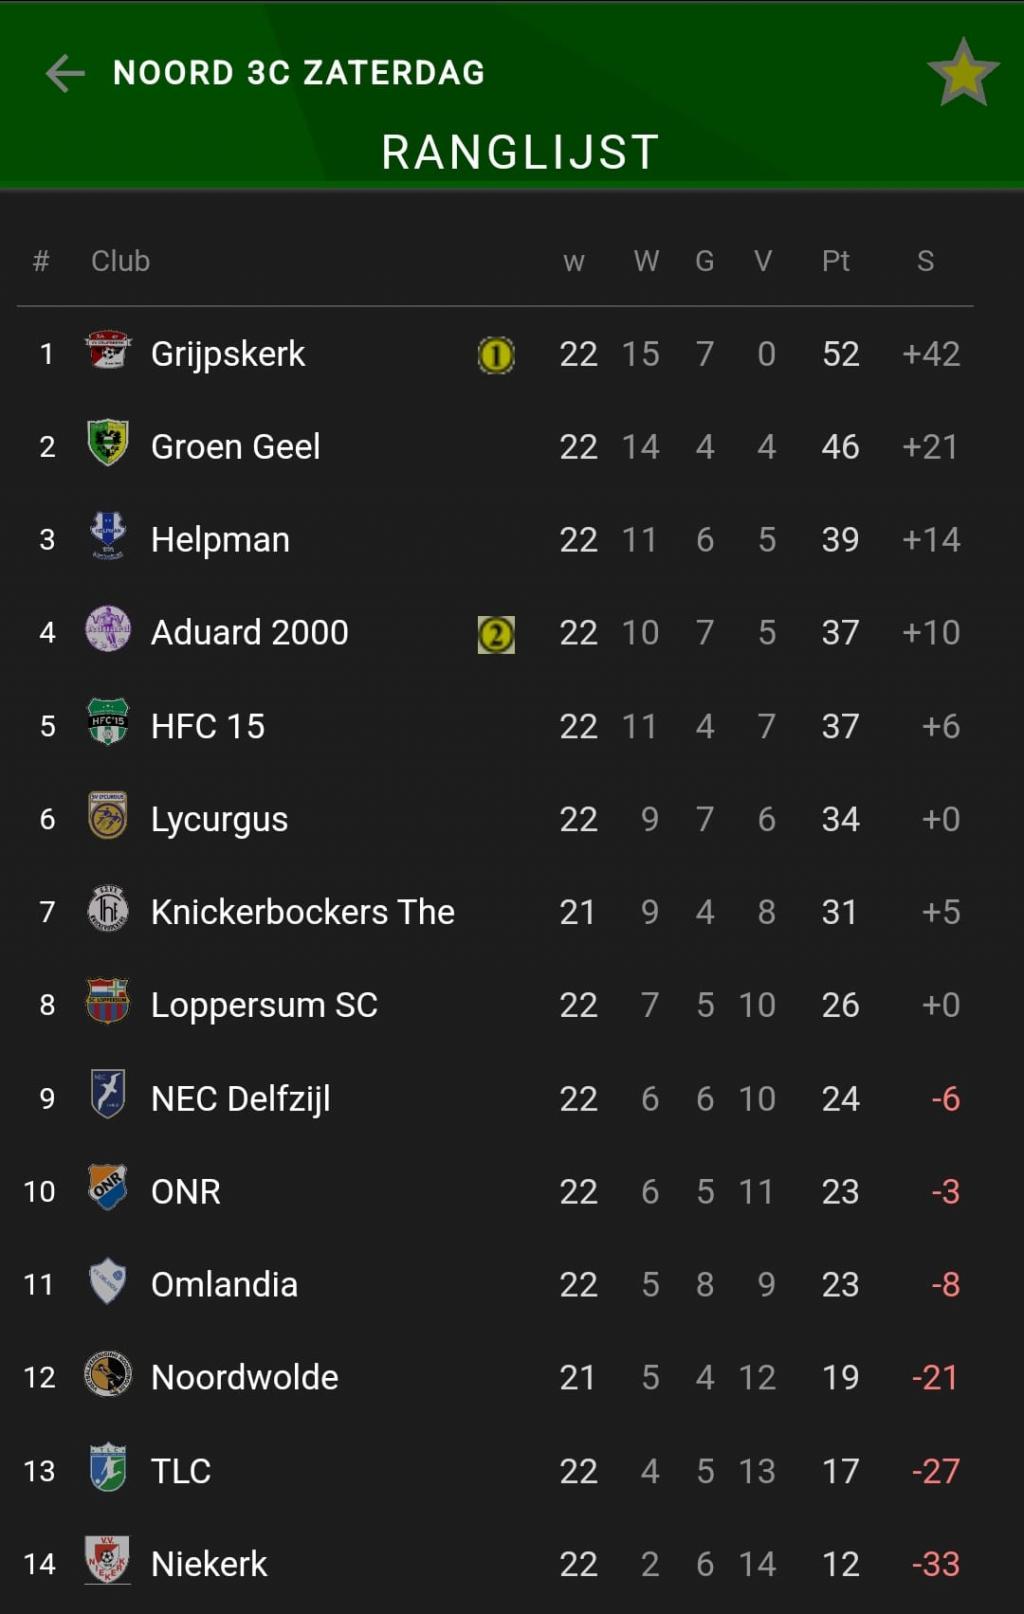This screenshot has height=1614, width=1024.
Task: Tap Aduard 2000 purple crest
Action: click(x=107, y=630)
